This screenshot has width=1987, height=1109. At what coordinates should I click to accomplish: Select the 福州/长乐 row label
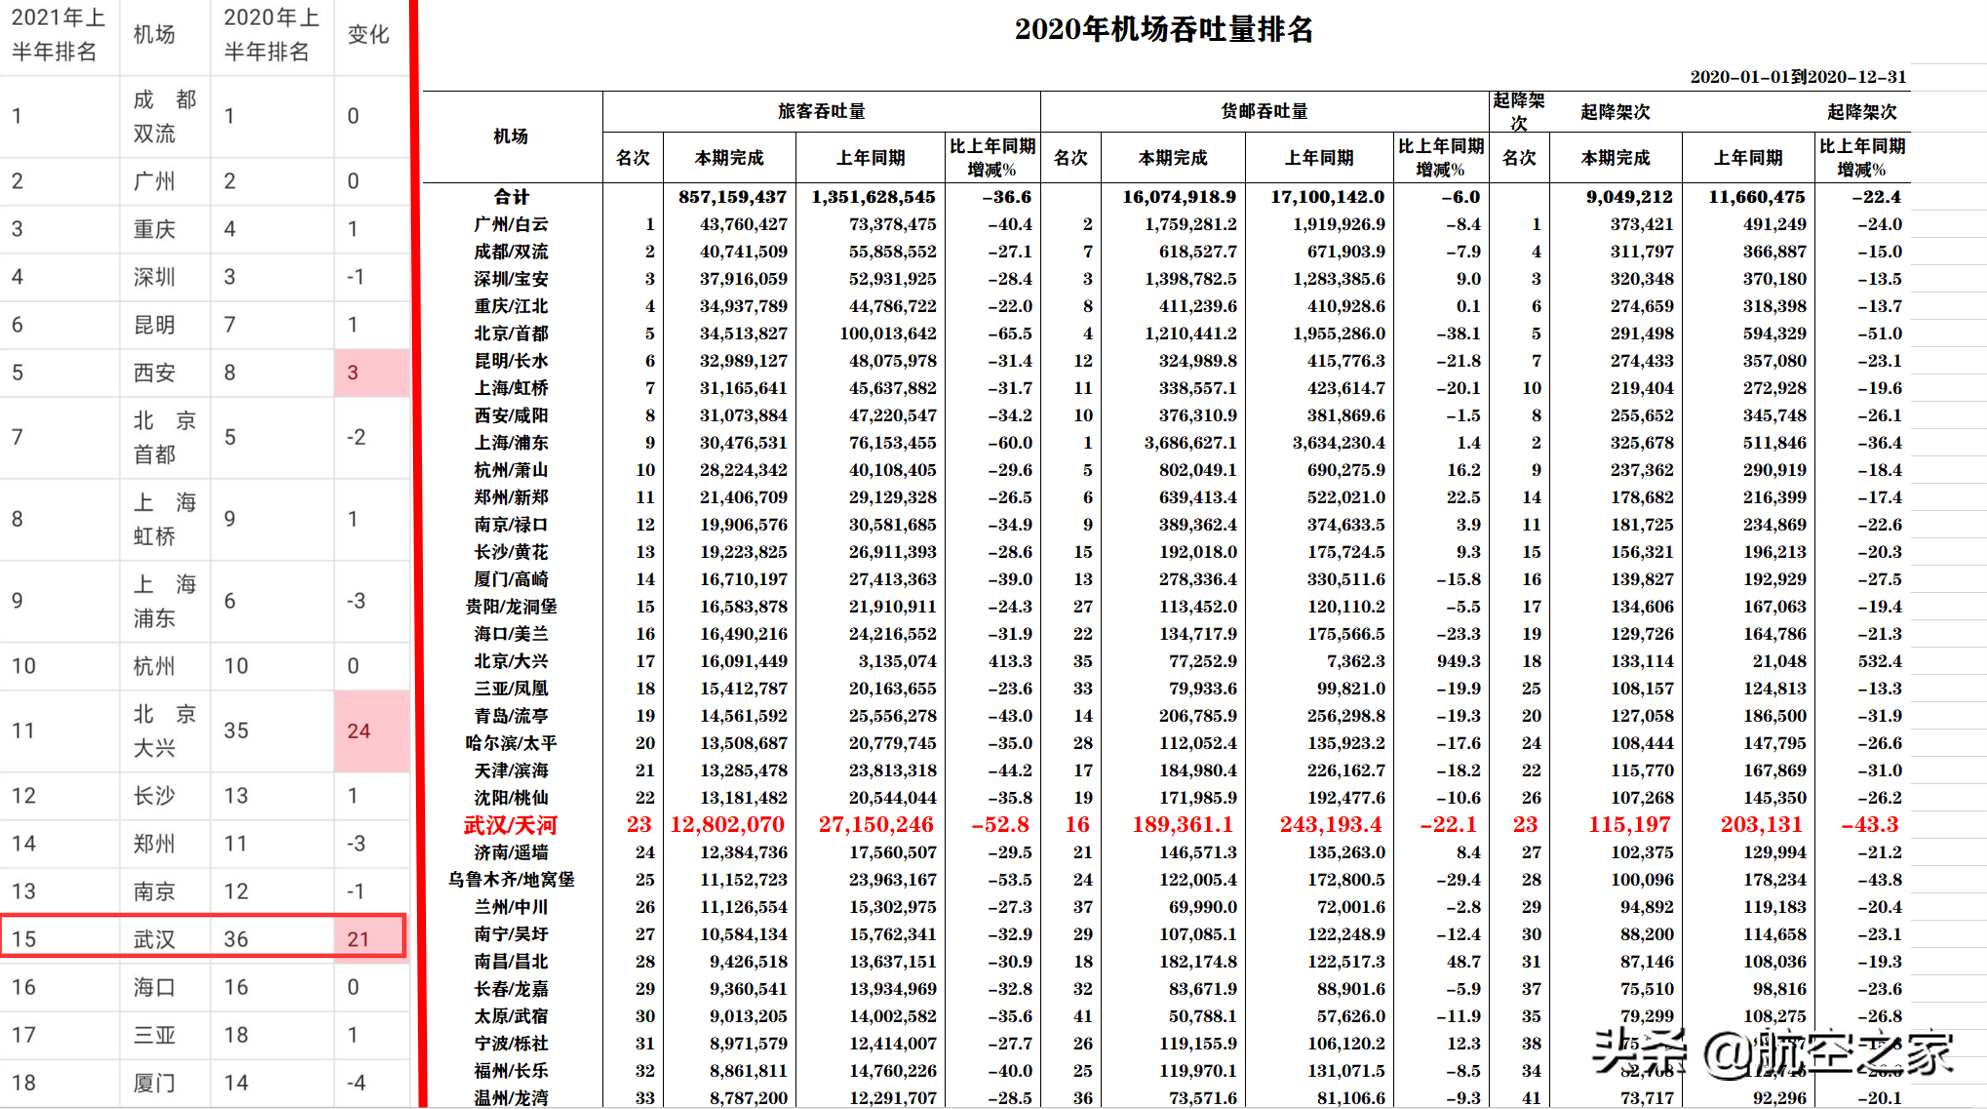click(511, 1071)
